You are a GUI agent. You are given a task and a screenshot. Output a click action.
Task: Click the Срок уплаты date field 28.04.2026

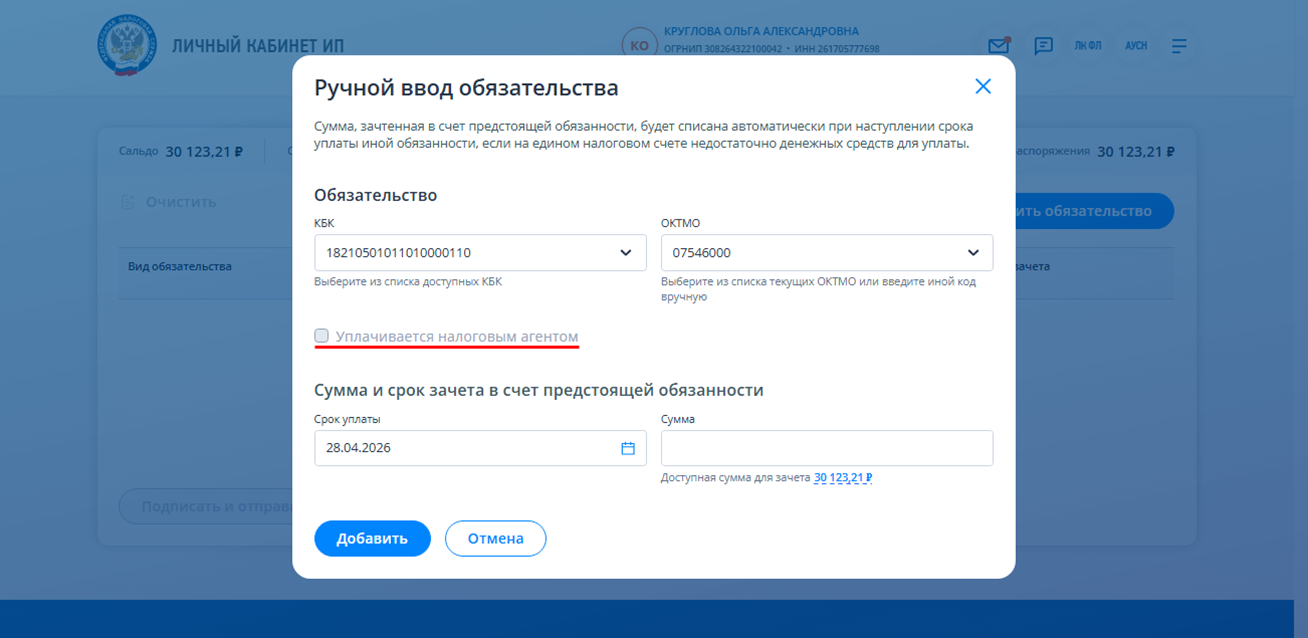click(x=480, y=448)
